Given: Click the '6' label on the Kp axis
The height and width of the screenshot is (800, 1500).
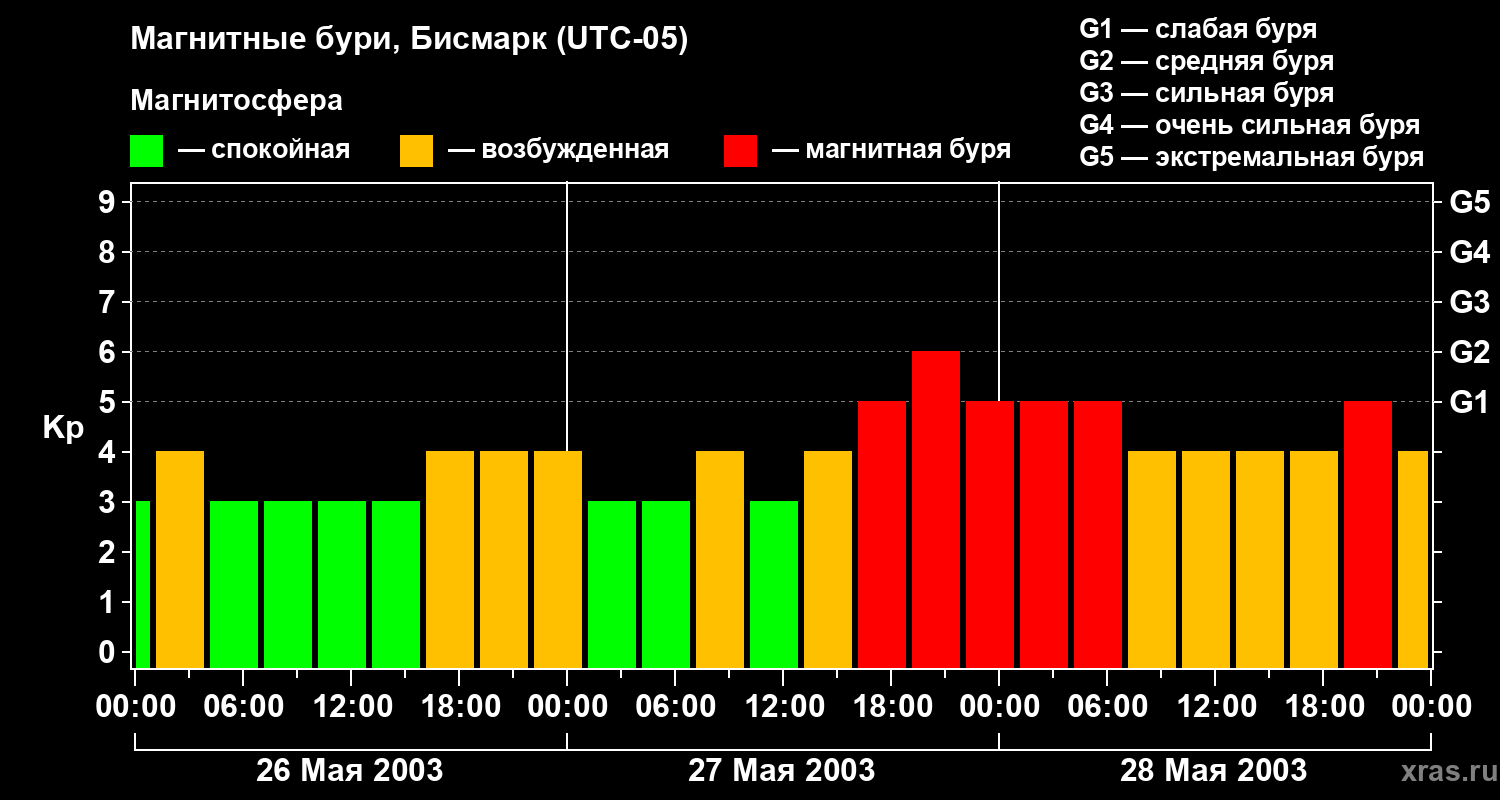Looking at the screenshot, I should [108, 353].
